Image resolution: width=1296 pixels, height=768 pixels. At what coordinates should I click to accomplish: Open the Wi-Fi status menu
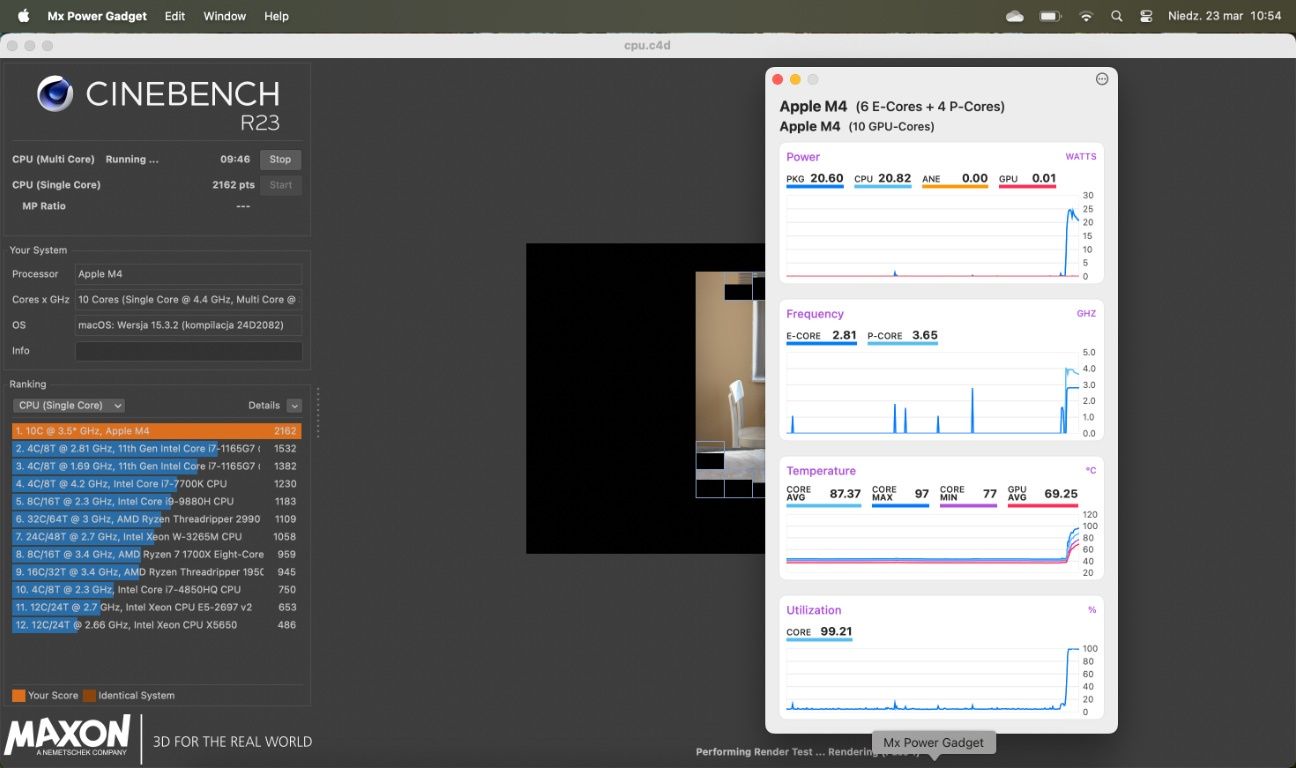pos(1086,16)
